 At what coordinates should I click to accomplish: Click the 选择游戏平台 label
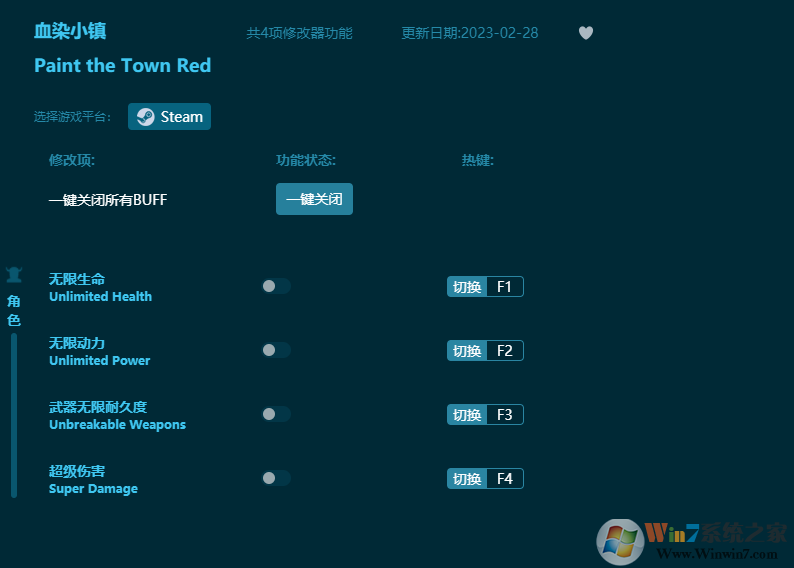[72, 117]
